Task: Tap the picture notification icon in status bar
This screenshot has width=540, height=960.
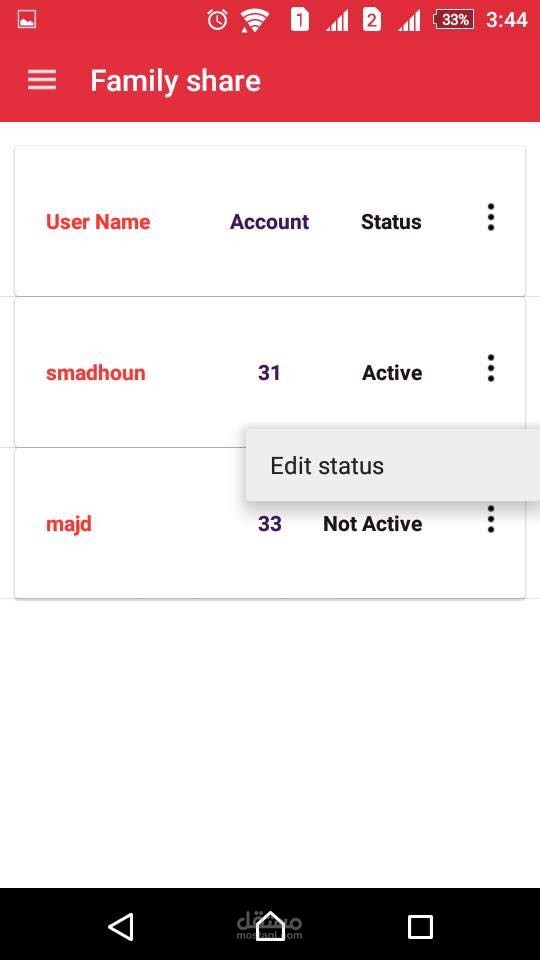Action: [x=27, y=20]
